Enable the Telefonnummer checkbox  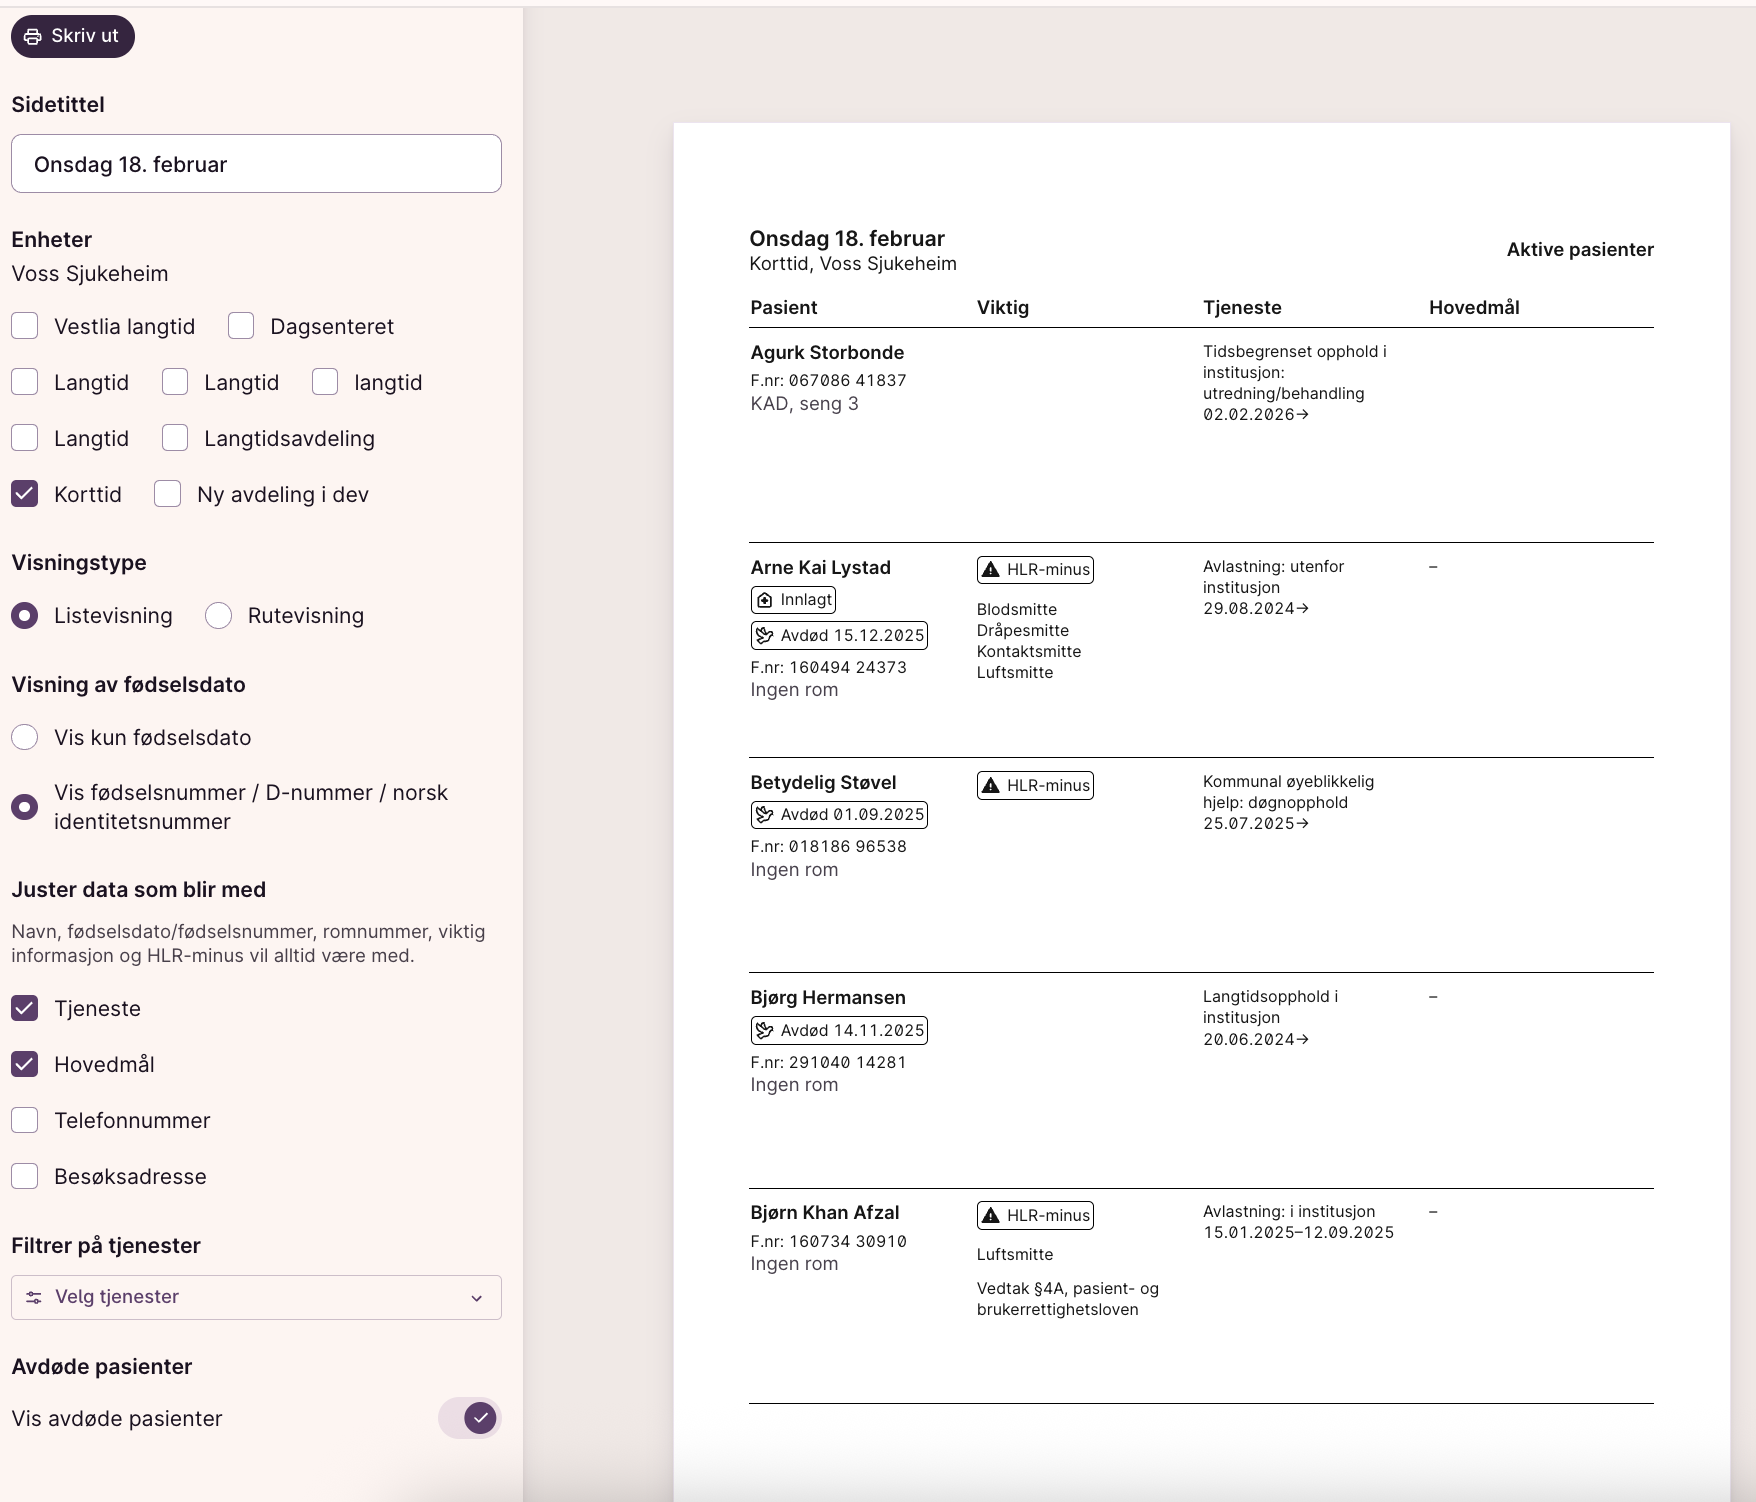click(25, 1120)
